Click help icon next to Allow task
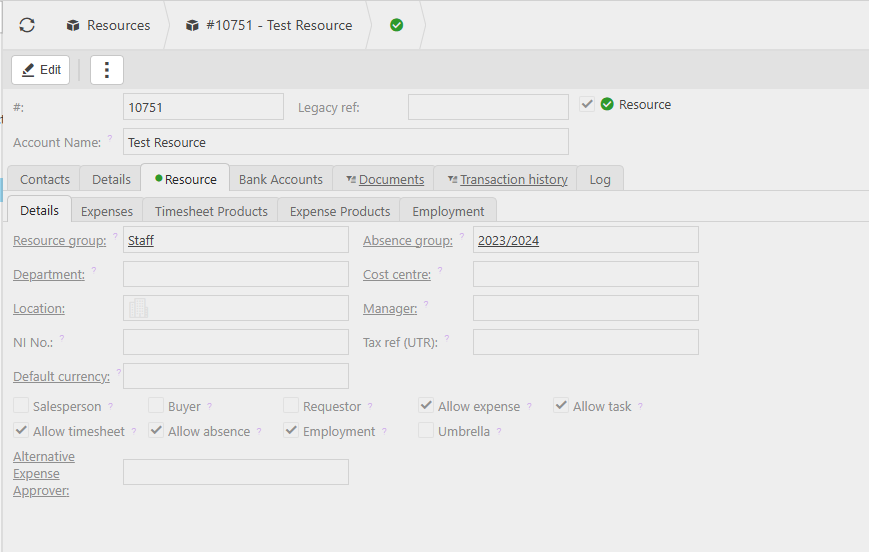The height and width of the screenshot is (552, 869). [640, 406]
